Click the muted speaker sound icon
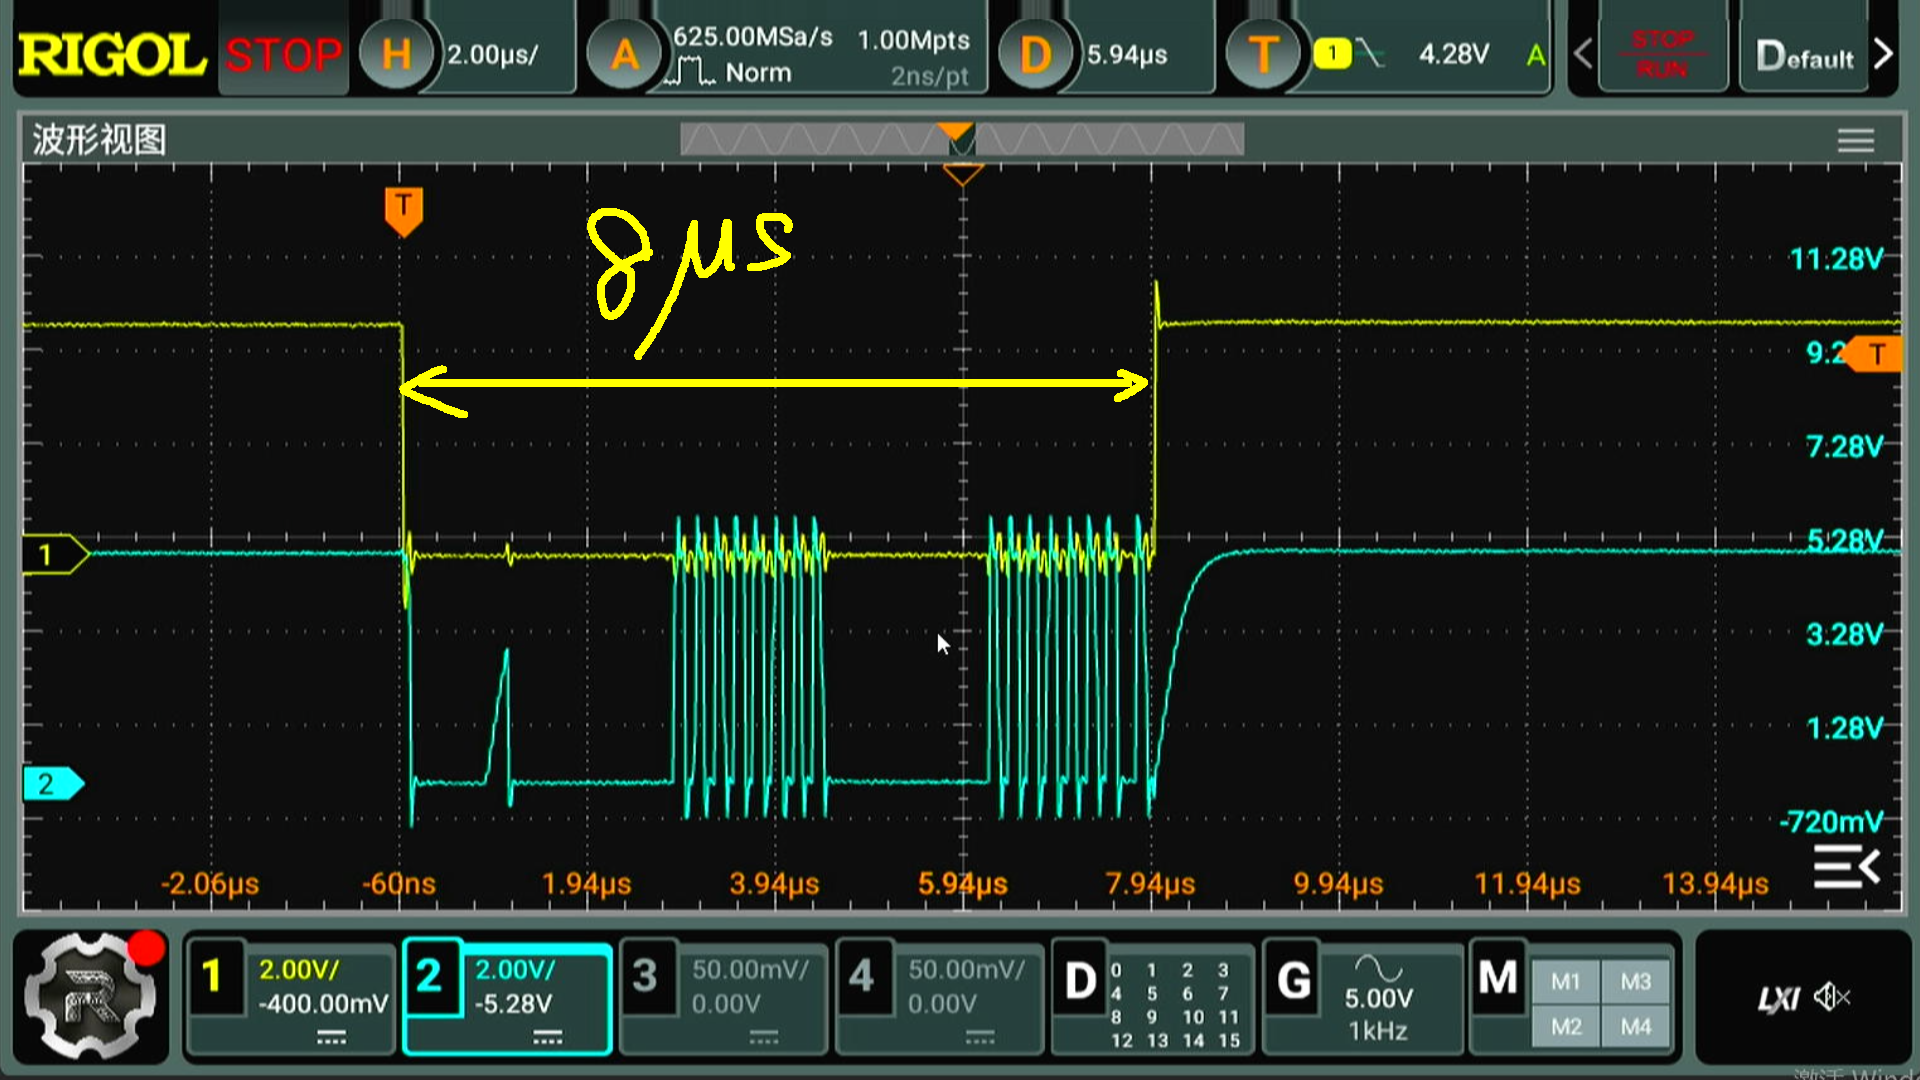 click(1832, 997)
